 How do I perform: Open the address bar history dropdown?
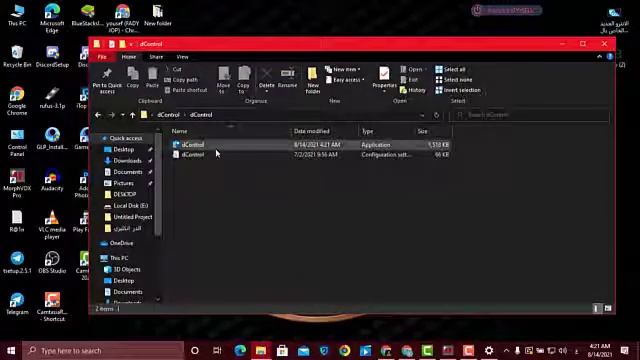(x=422, y=115)
